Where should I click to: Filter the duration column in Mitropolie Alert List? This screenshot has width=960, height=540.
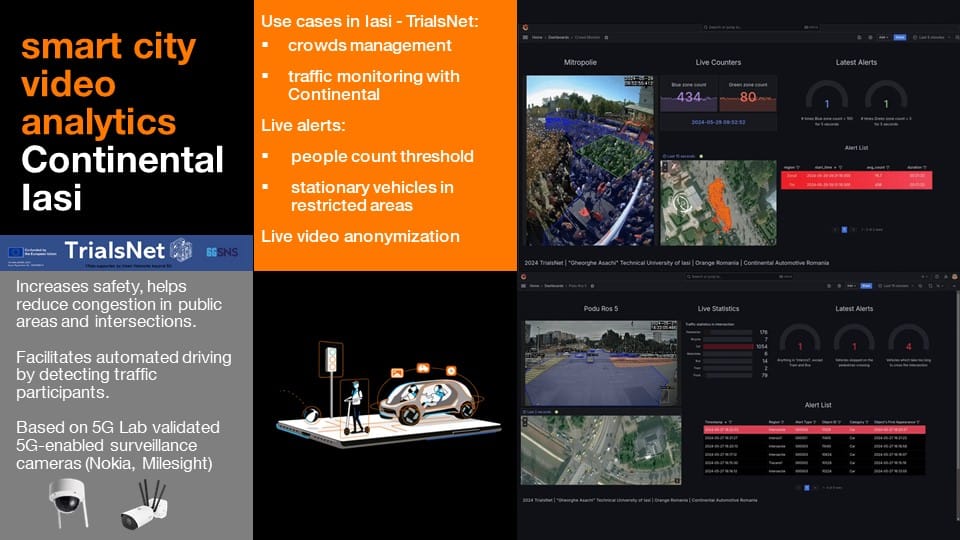click(924, 167)
